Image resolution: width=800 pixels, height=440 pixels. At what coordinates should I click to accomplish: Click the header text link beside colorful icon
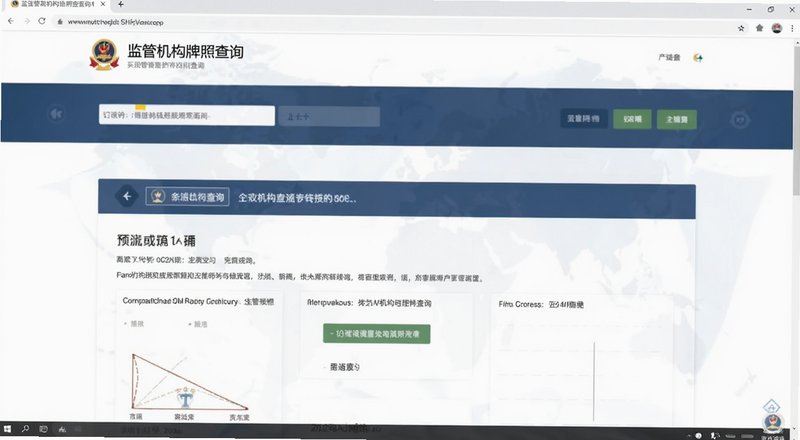(x=669, y=58)
